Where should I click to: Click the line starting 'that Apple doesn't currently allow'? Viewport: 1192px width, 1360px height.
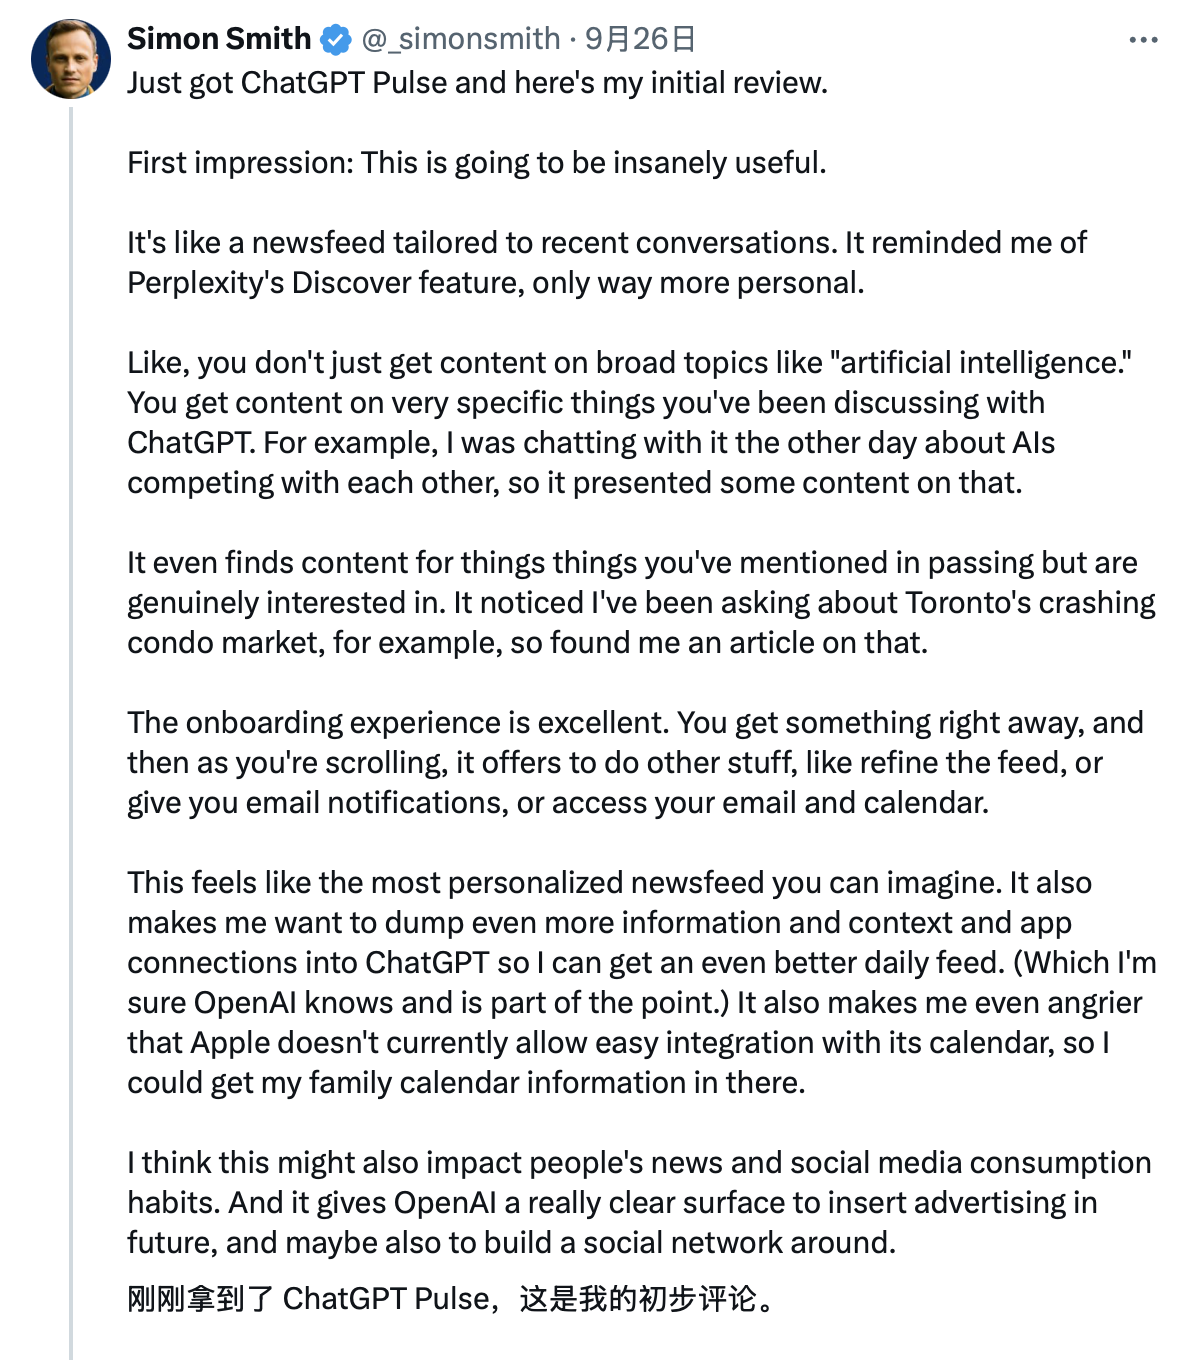(x=618, y=1042)
